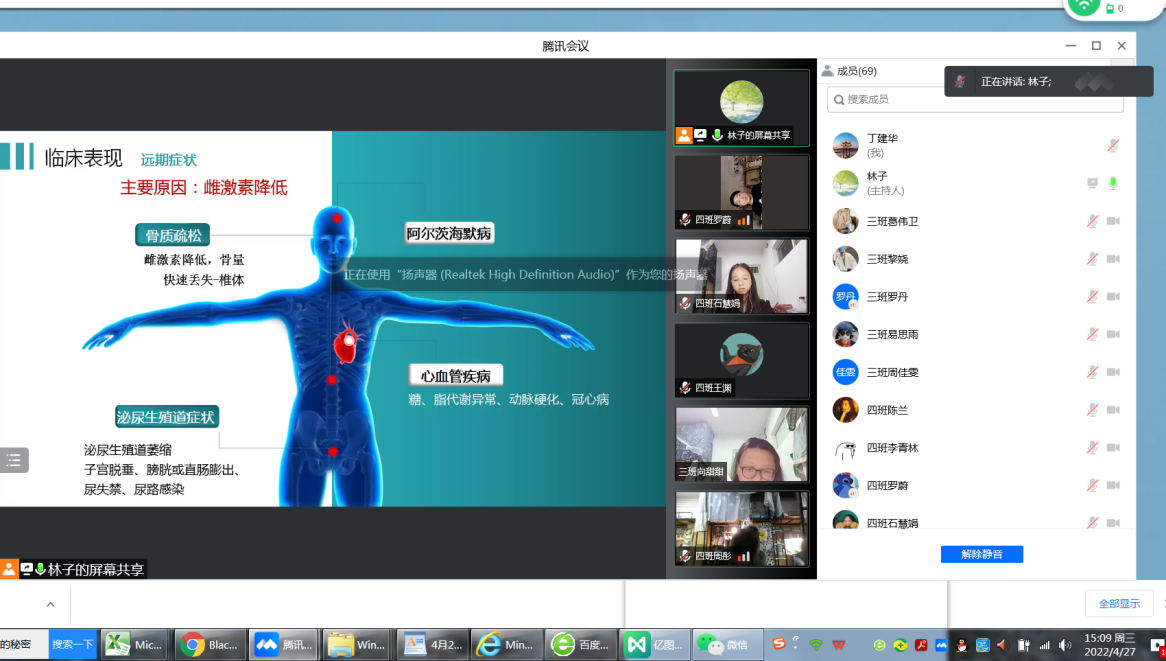Click the volume speaker tray icon
This screenshot has height=661, width=1166.
(1065, 645)
